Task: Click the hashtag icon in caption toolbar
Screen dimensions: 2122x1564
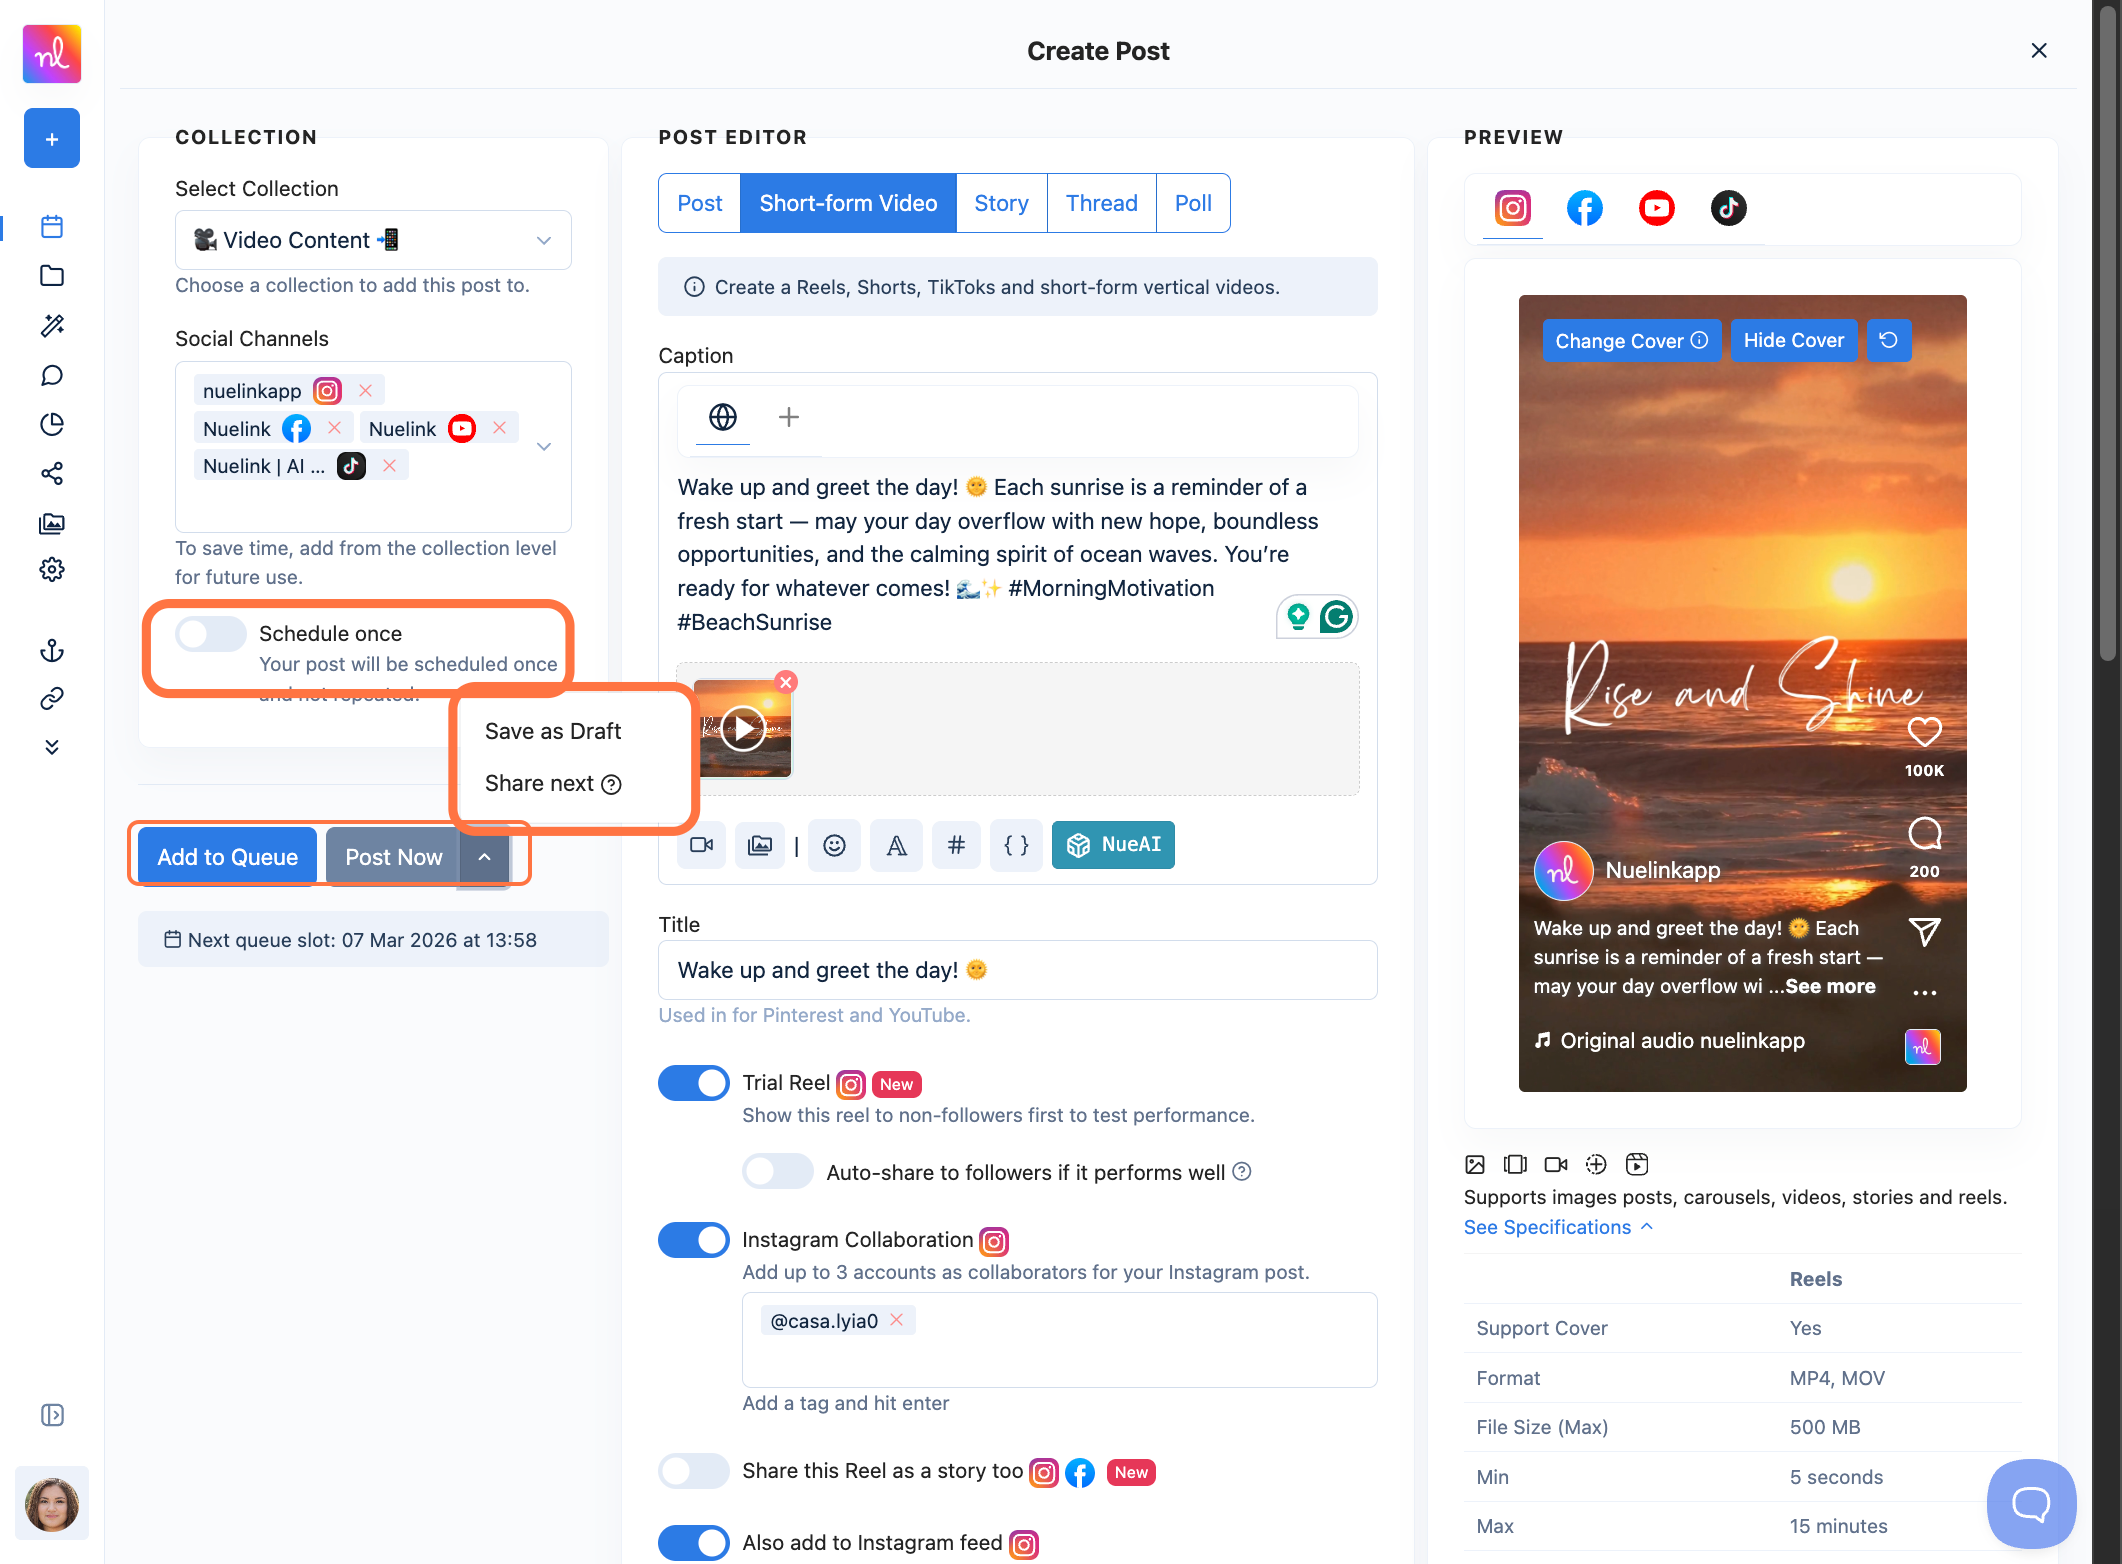Action: [956, 845]
